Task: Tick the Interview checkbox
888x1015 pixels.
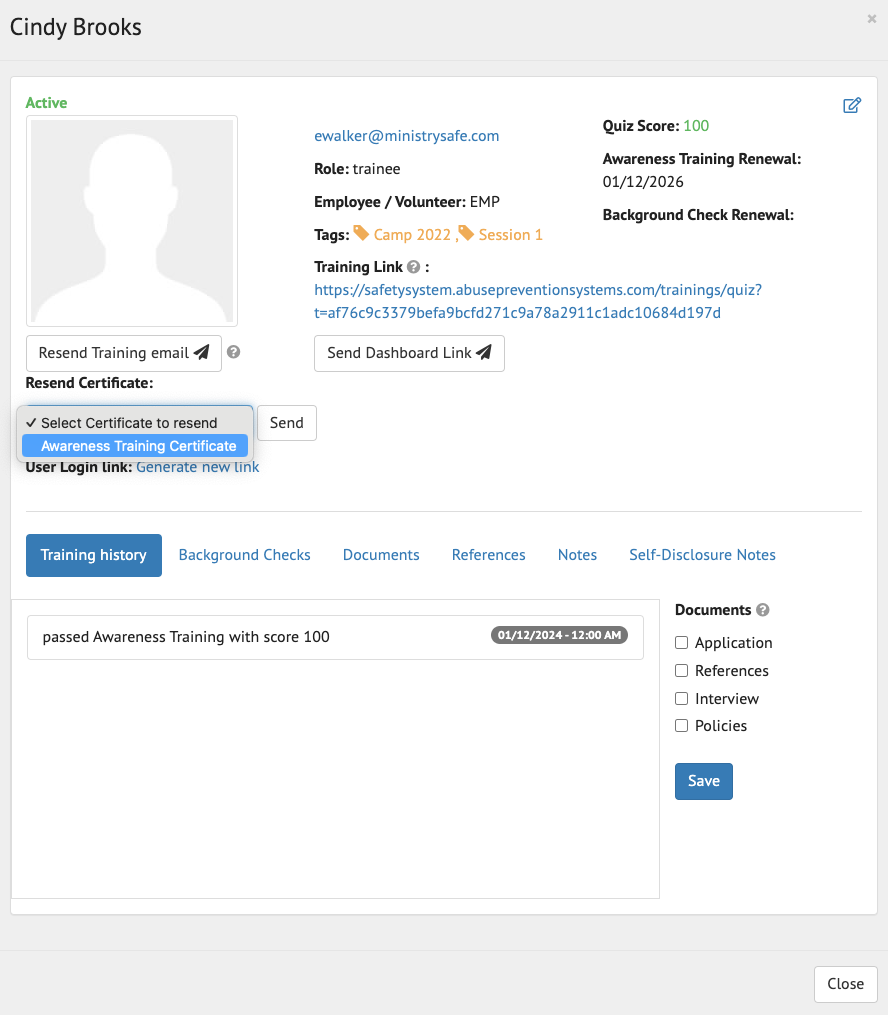Action: pyautogui.click(x=682, y=699)
